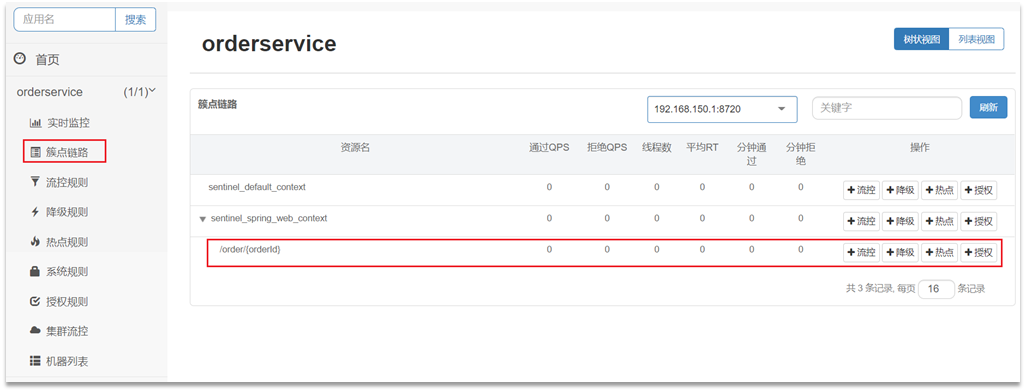
Task: Click the 拒绝QPS column header
Action: (x=607, y=148)
